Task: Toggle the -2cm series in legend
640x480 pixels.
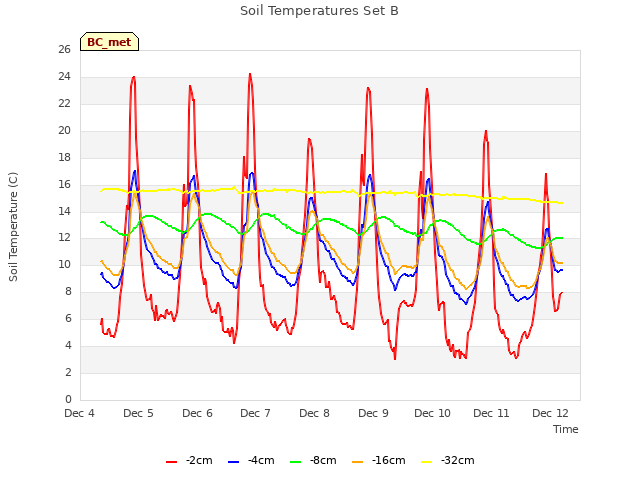Action: [x=189, y=461]
